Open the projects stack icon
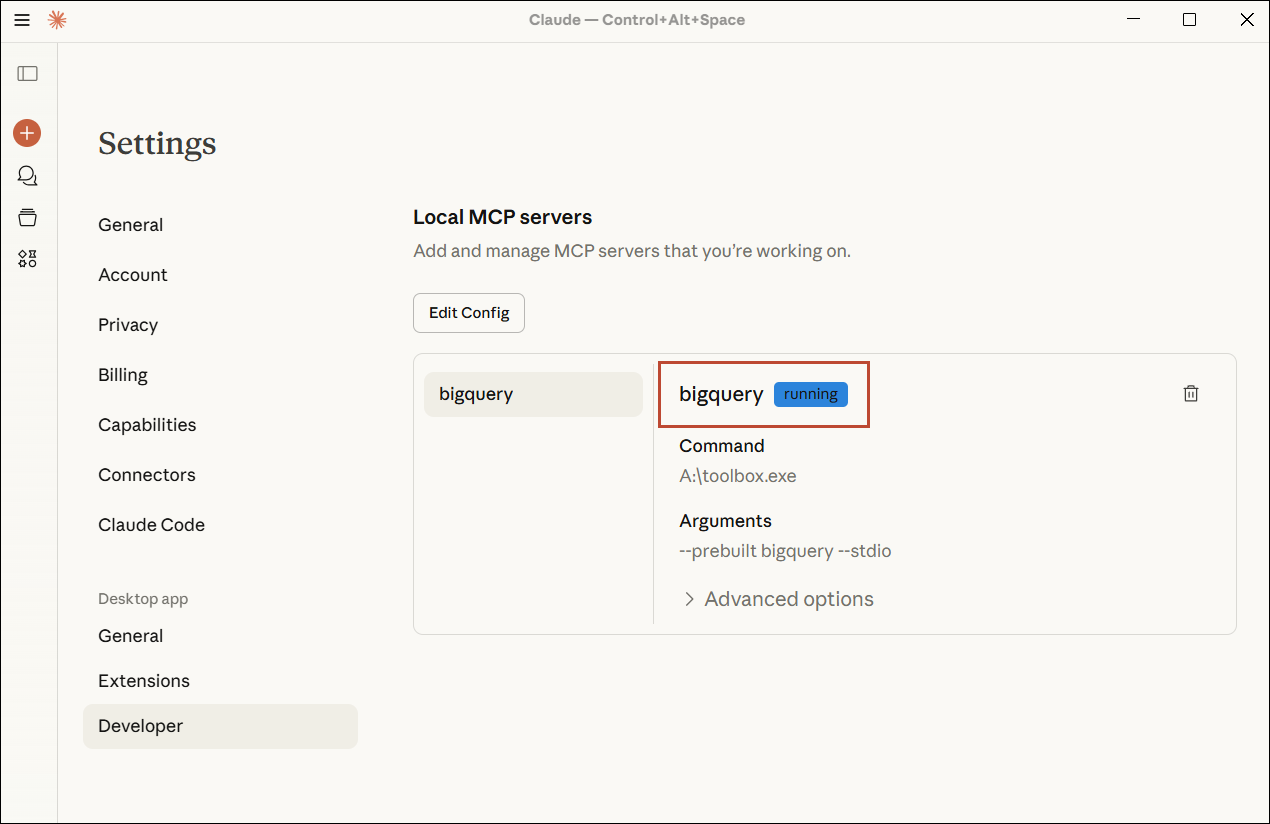This screenshot has height=824, width=1270. pyautogui.click(x=28, y=218)
